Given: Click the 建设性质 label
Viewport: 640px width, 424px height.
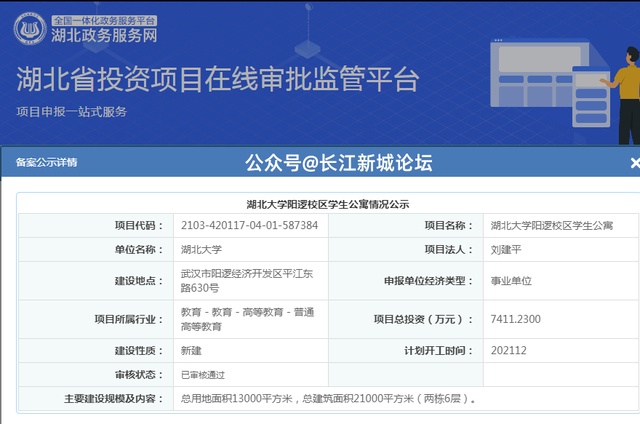Looking at the screenshot, I should point(139,351).
